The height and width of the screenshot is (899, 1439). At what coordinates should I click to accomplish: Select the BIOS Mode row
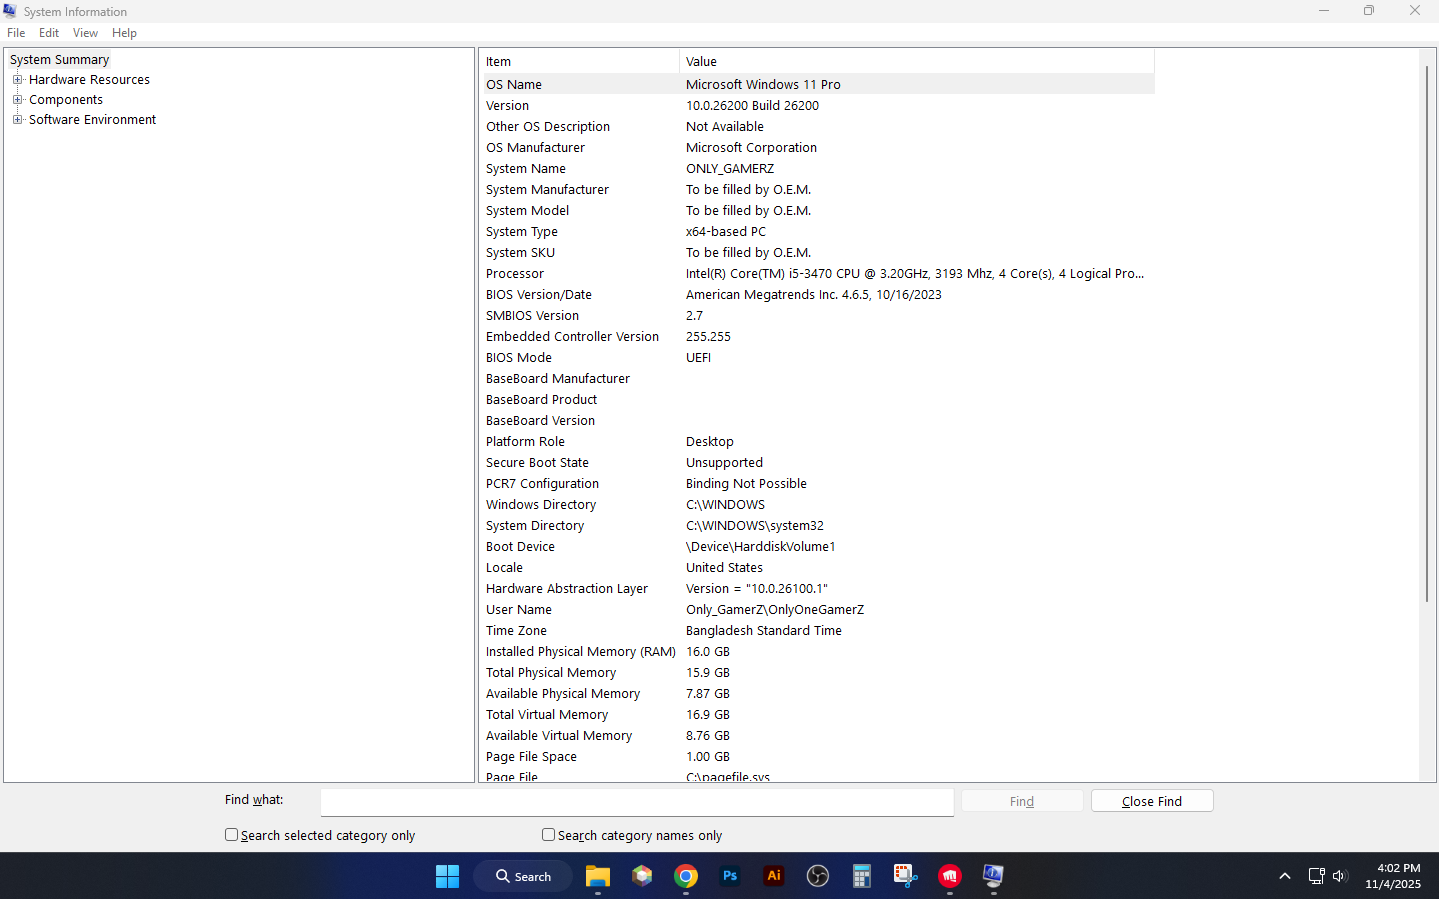point(817,358)
